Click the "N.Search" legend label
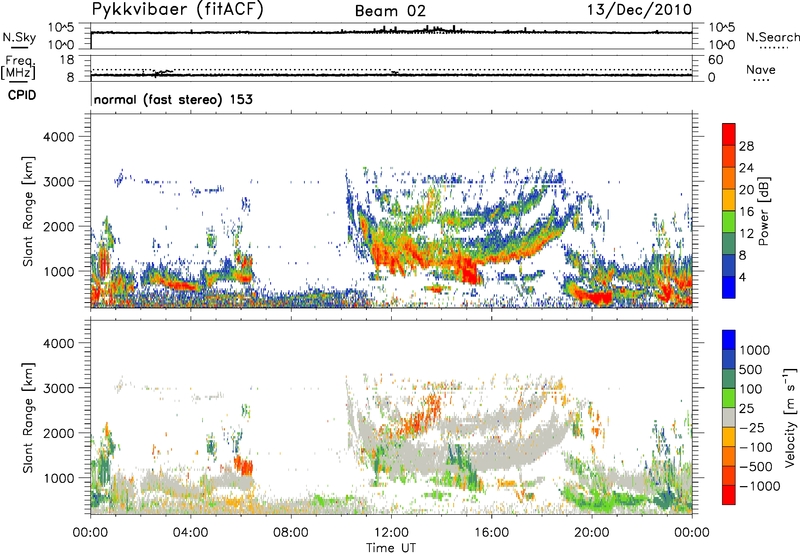The image size is (800, 554). point(772,37)
